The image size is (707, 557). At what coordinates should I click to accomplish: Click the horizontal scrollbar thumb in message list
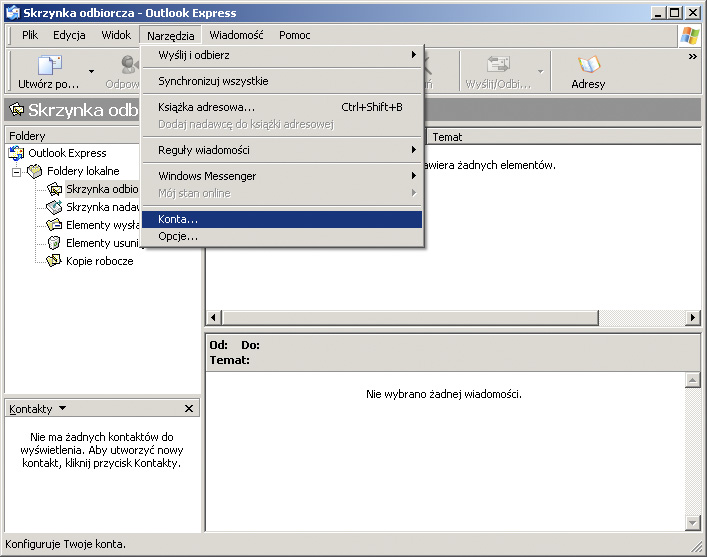410,318
